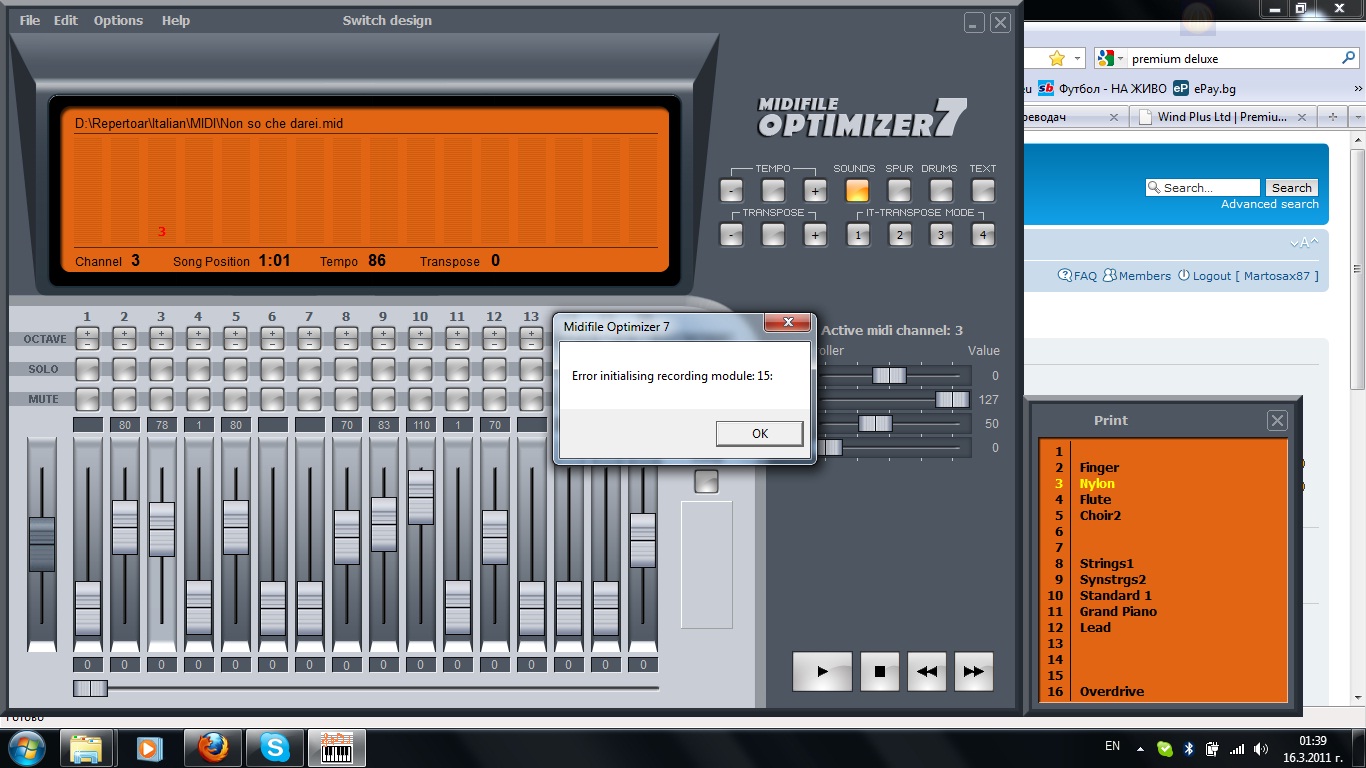This screenshot has height=768, width=1366.
Task: Solo mixer channel 10
Action: [420, 369]
